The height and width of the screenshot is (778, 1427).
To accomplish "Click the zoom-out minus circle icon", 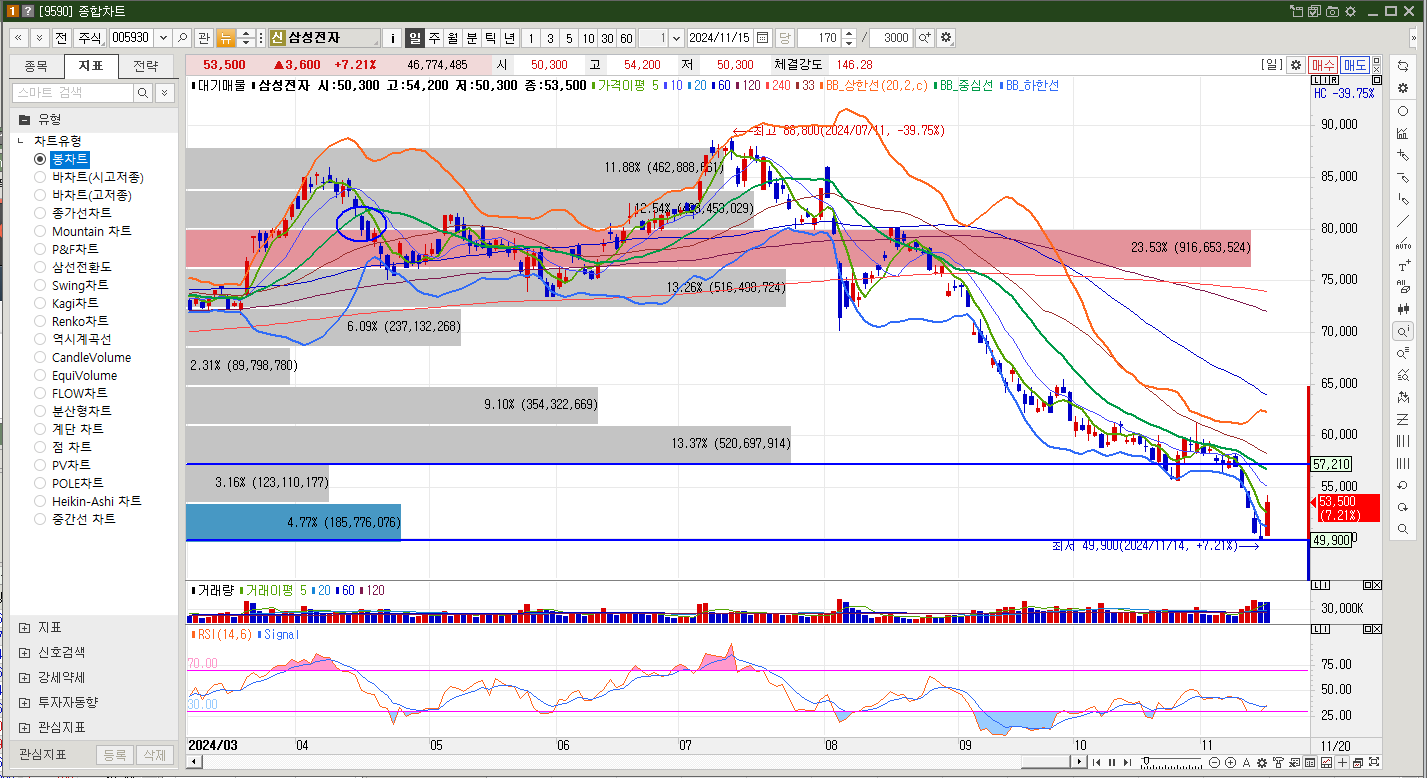I will (1214, 762).
